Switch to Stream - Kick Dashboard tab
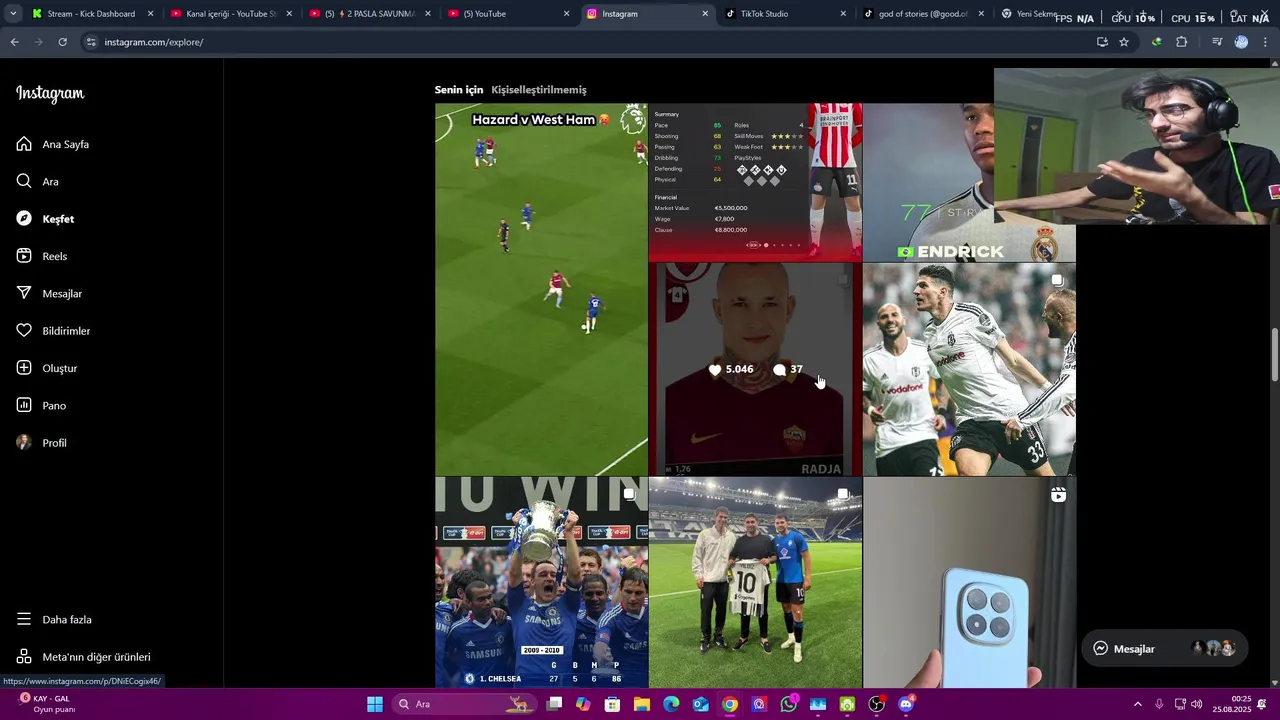The image size is (1280, 720). 91,14
